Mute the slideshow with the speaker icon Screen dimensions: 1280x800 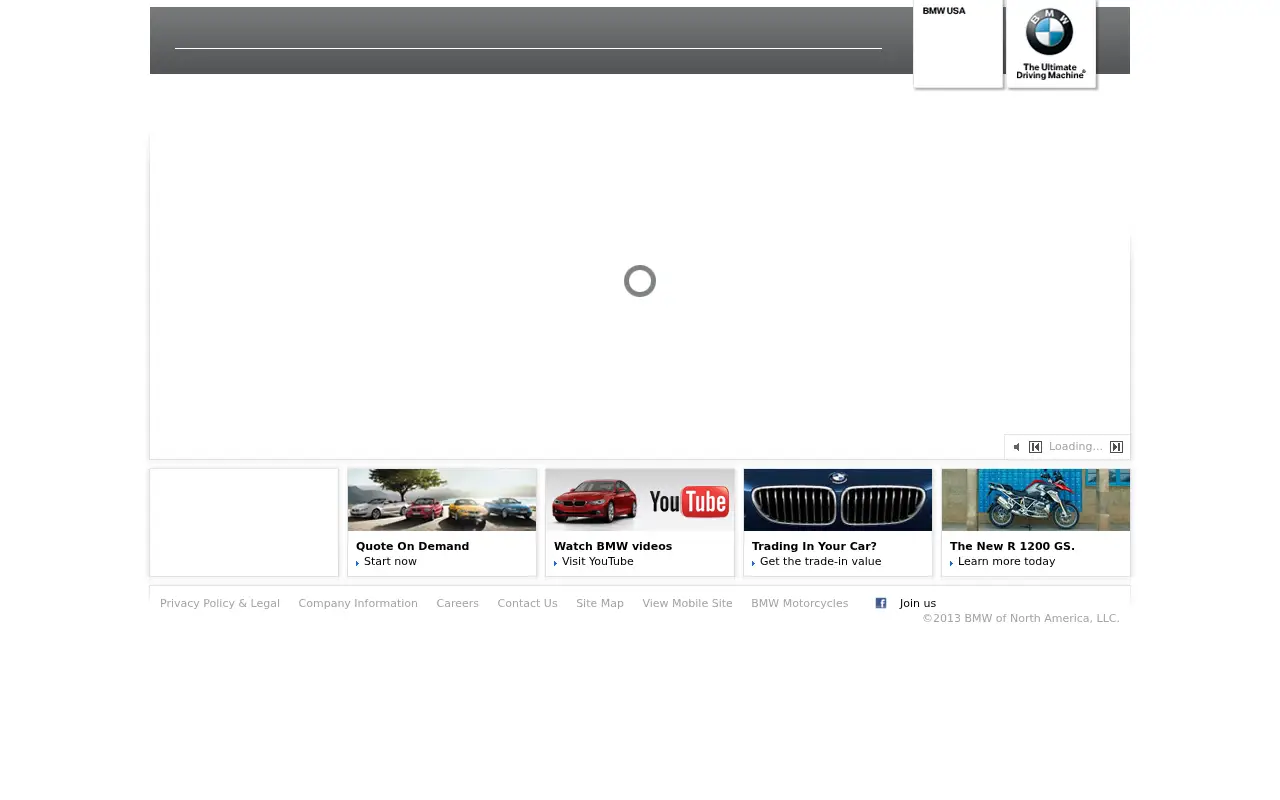[x=1017, y=447]
